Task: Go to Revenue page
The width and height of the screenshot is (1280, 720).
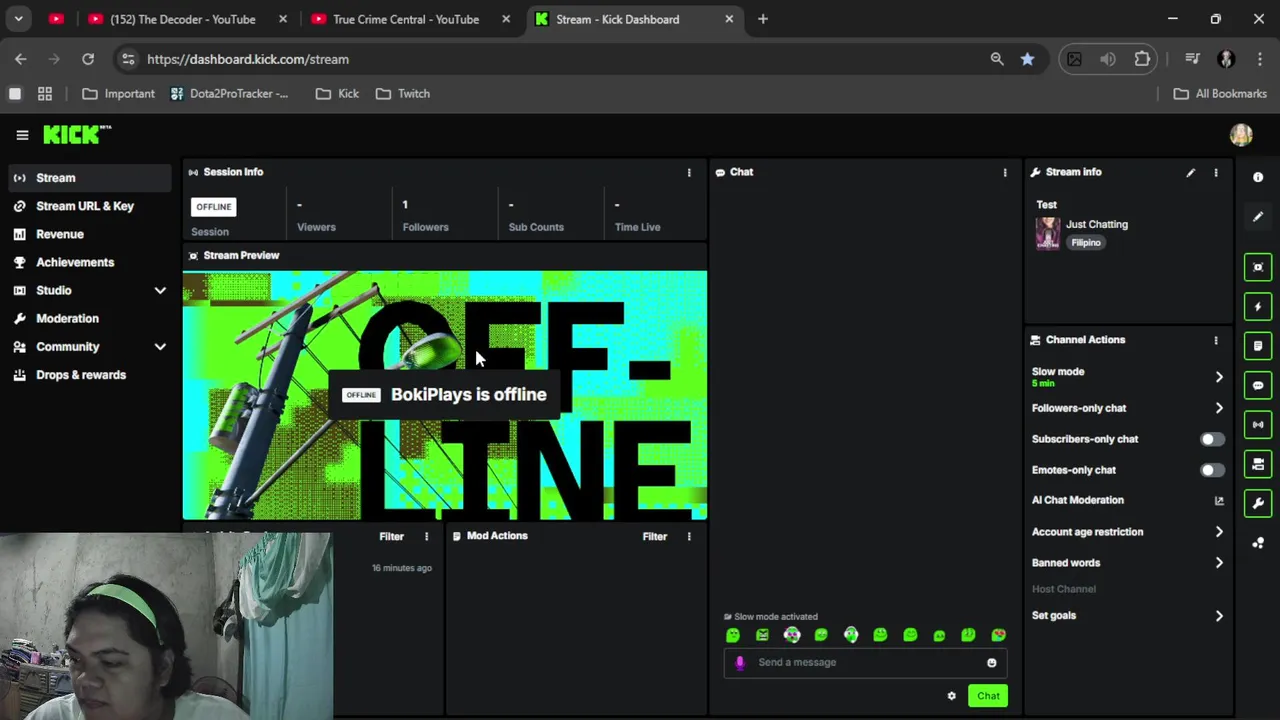Action: click(90, 234)
